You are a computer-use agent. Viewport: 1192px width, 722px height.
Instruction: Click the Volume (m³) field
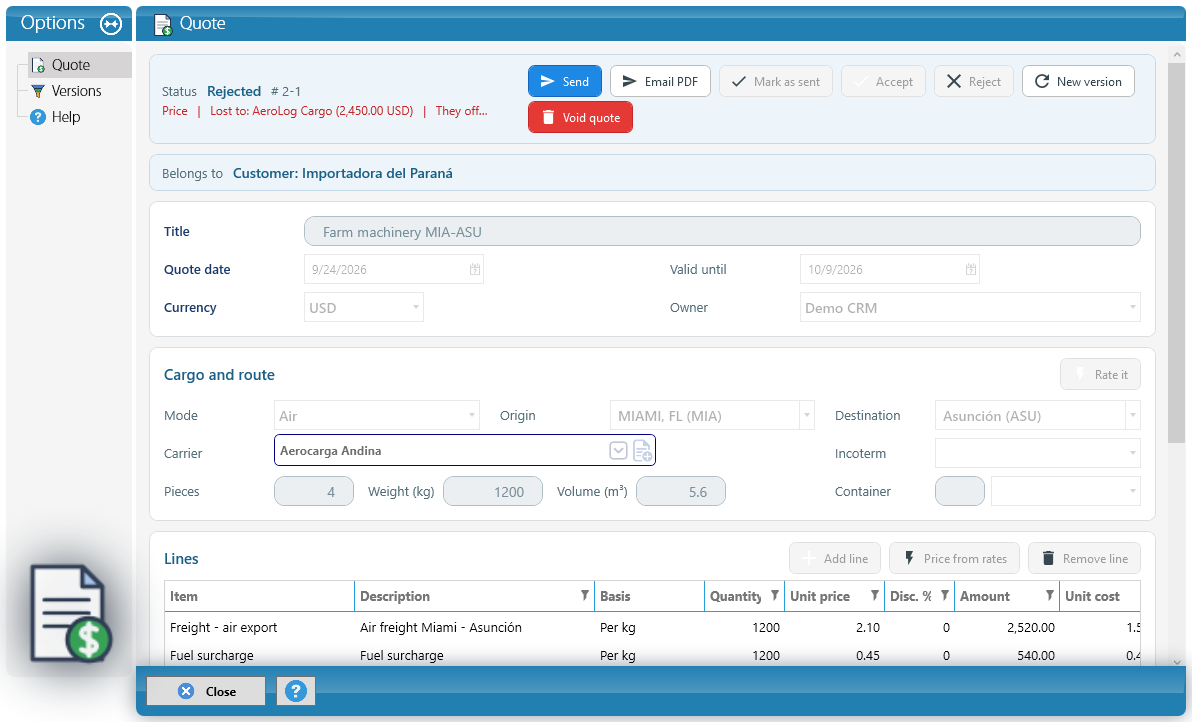point(680,491)
